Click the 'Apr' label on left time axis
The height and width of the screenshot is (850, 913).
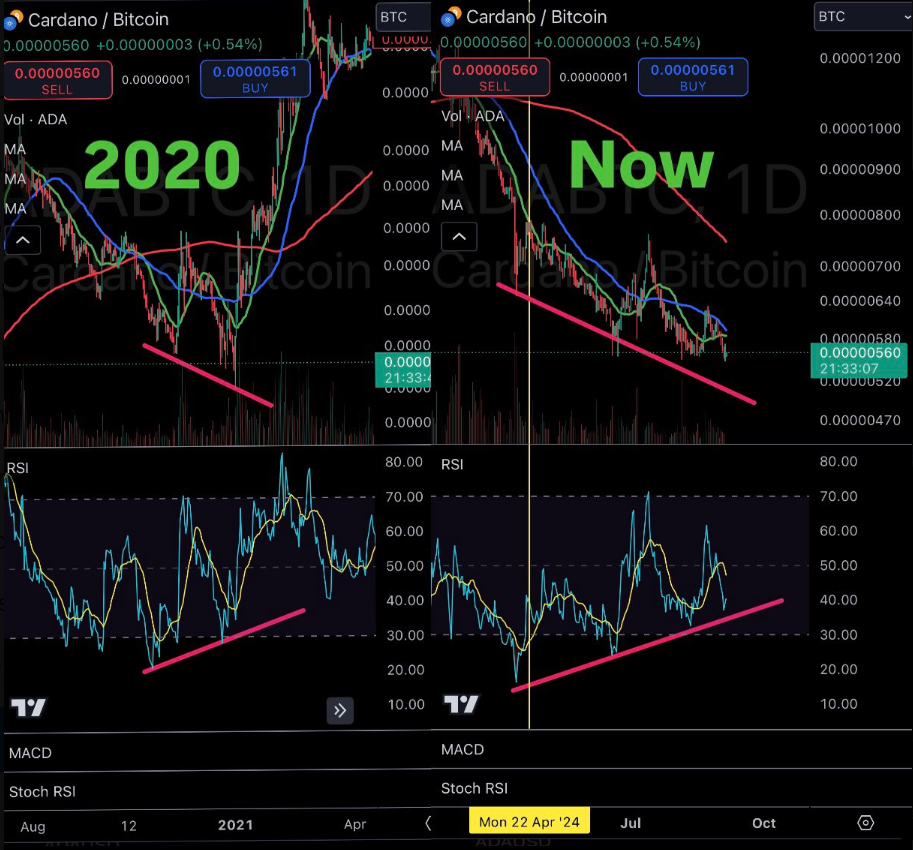pos(355,824)
